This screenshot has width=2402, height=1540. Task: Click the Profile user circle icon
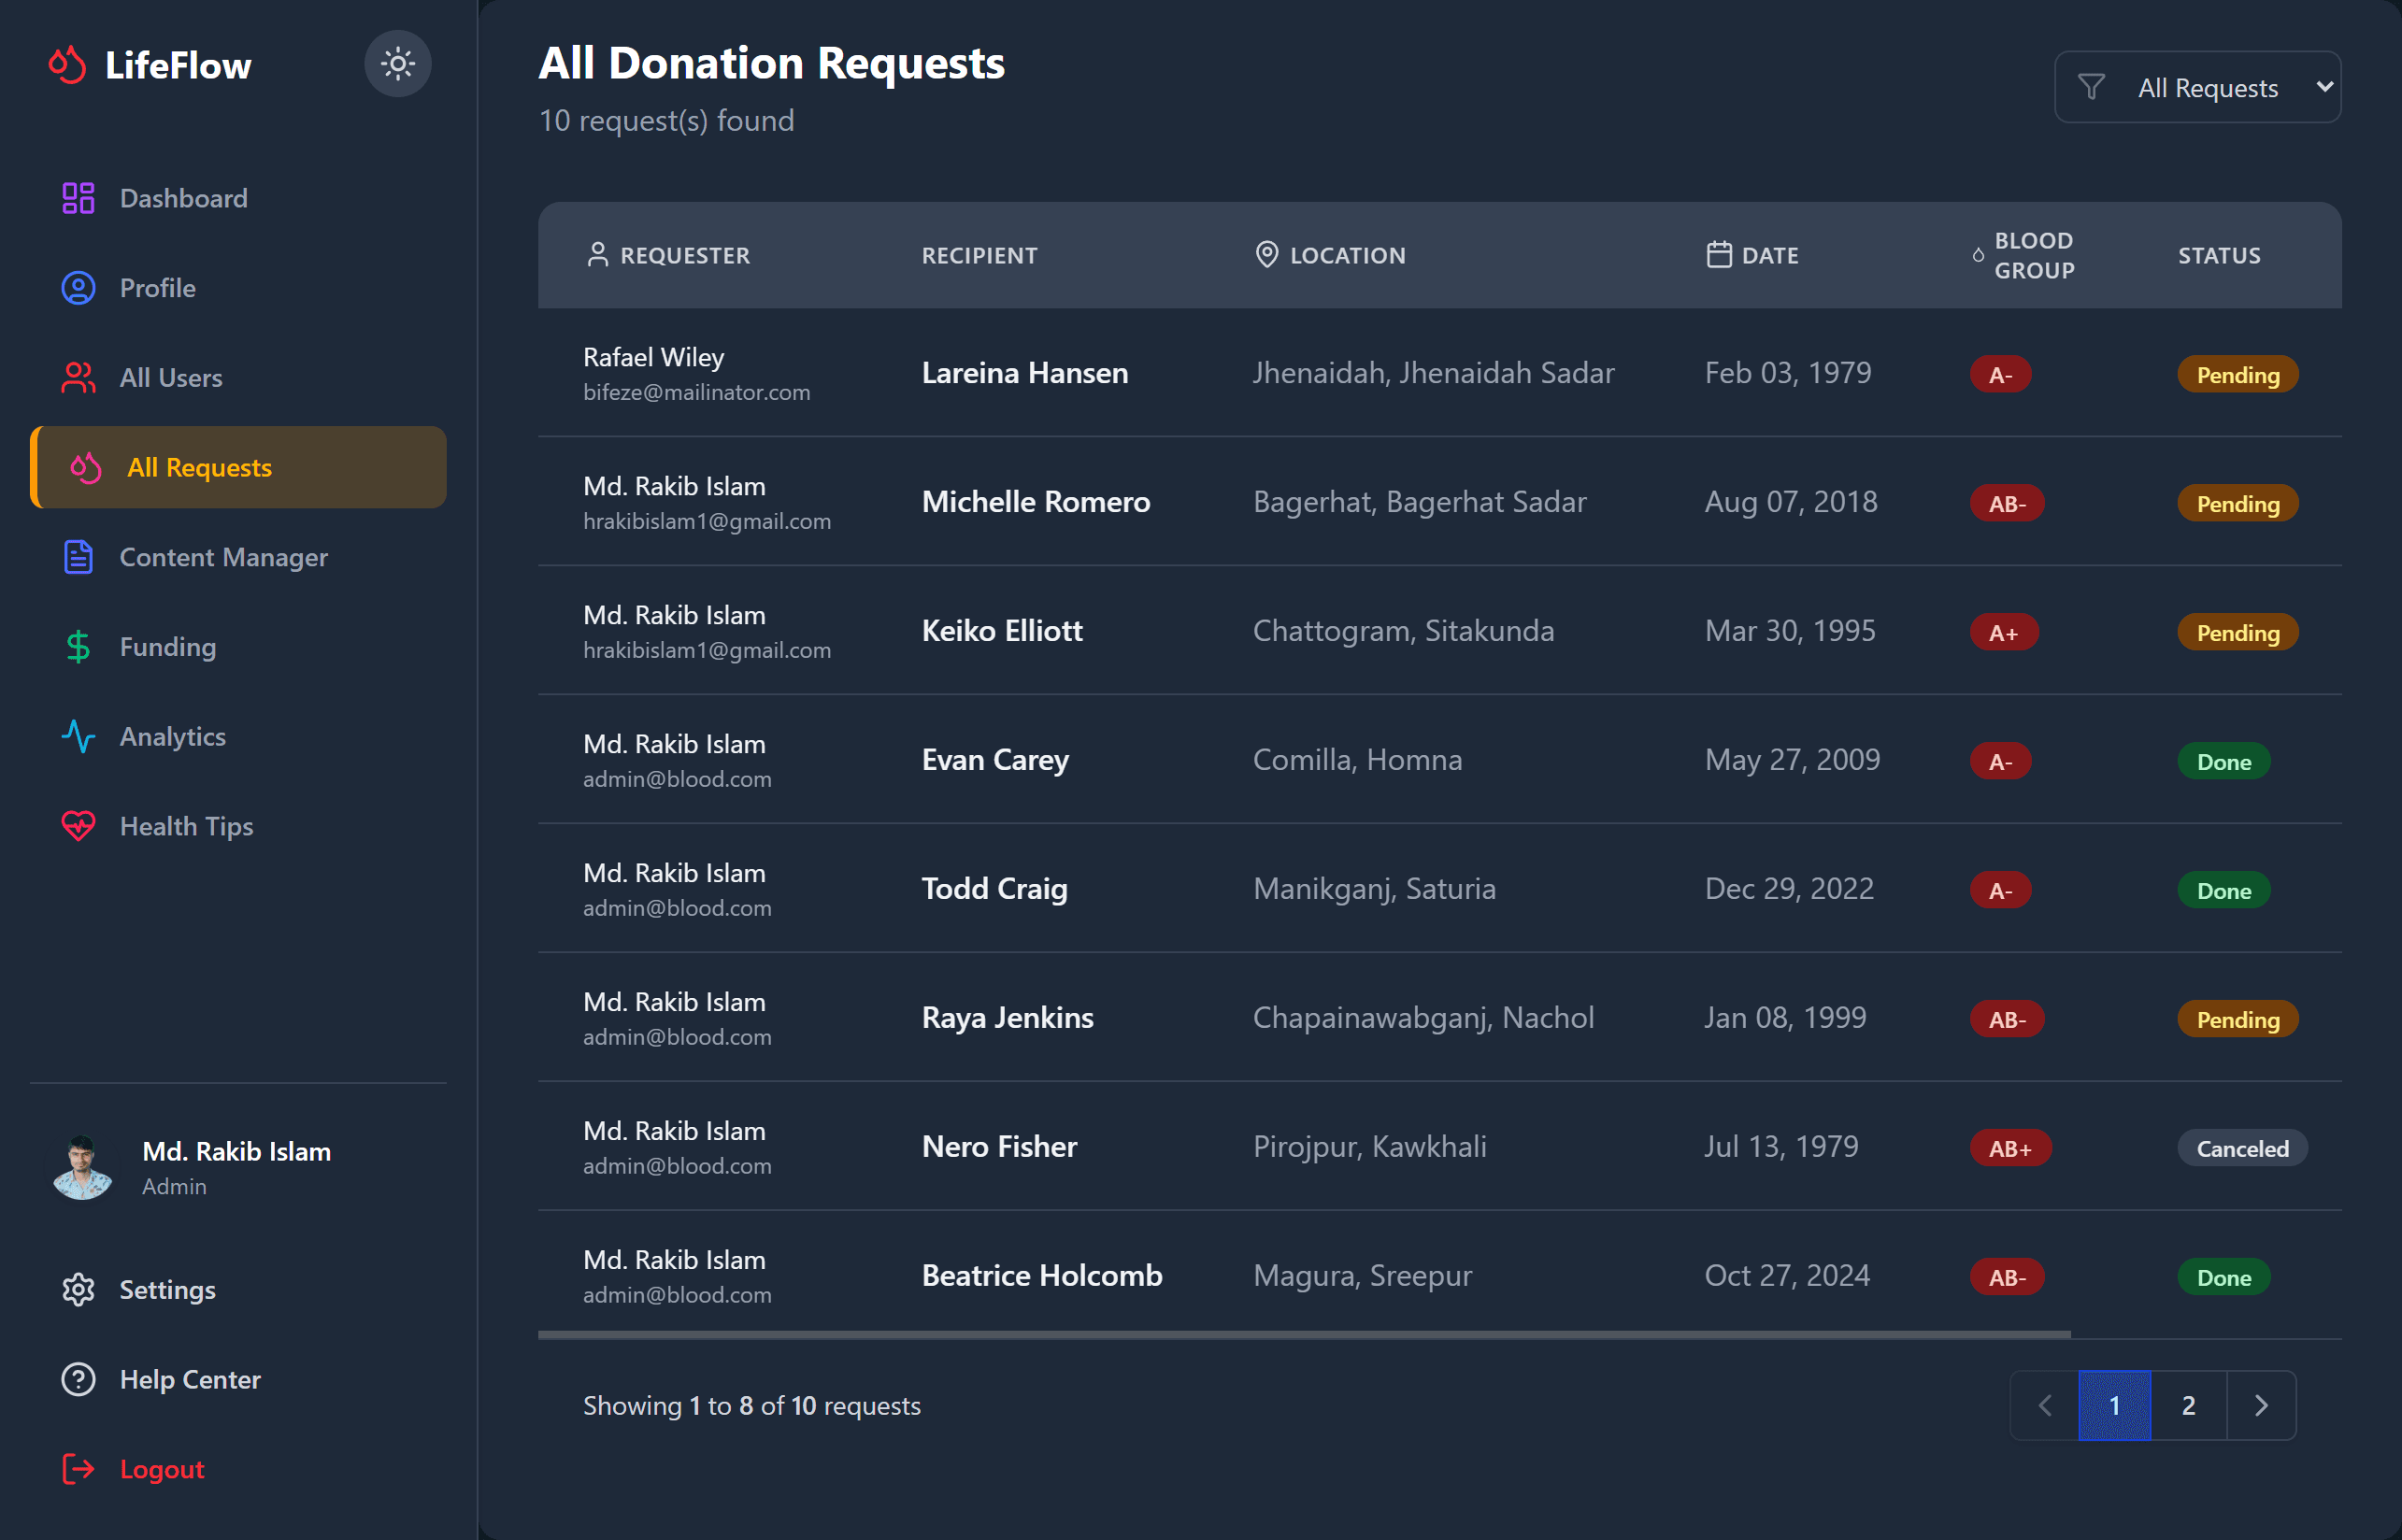[78, 288]
